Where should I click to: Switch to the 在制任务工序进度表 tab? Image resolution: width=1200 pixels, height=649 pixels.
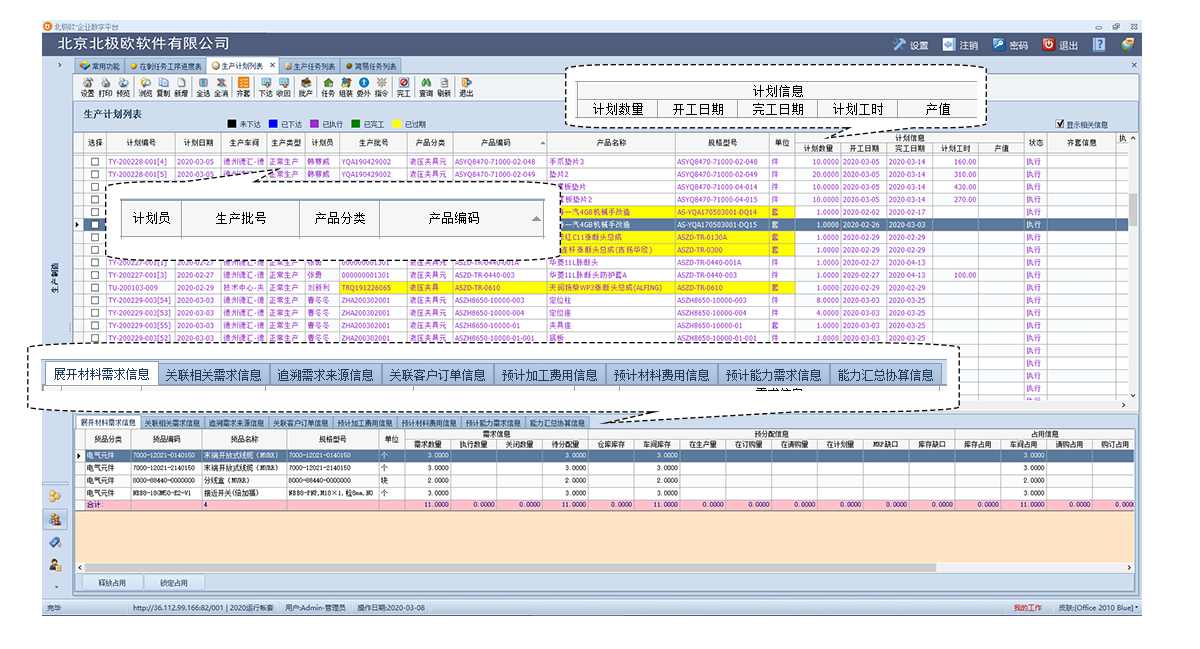[166, 65]
